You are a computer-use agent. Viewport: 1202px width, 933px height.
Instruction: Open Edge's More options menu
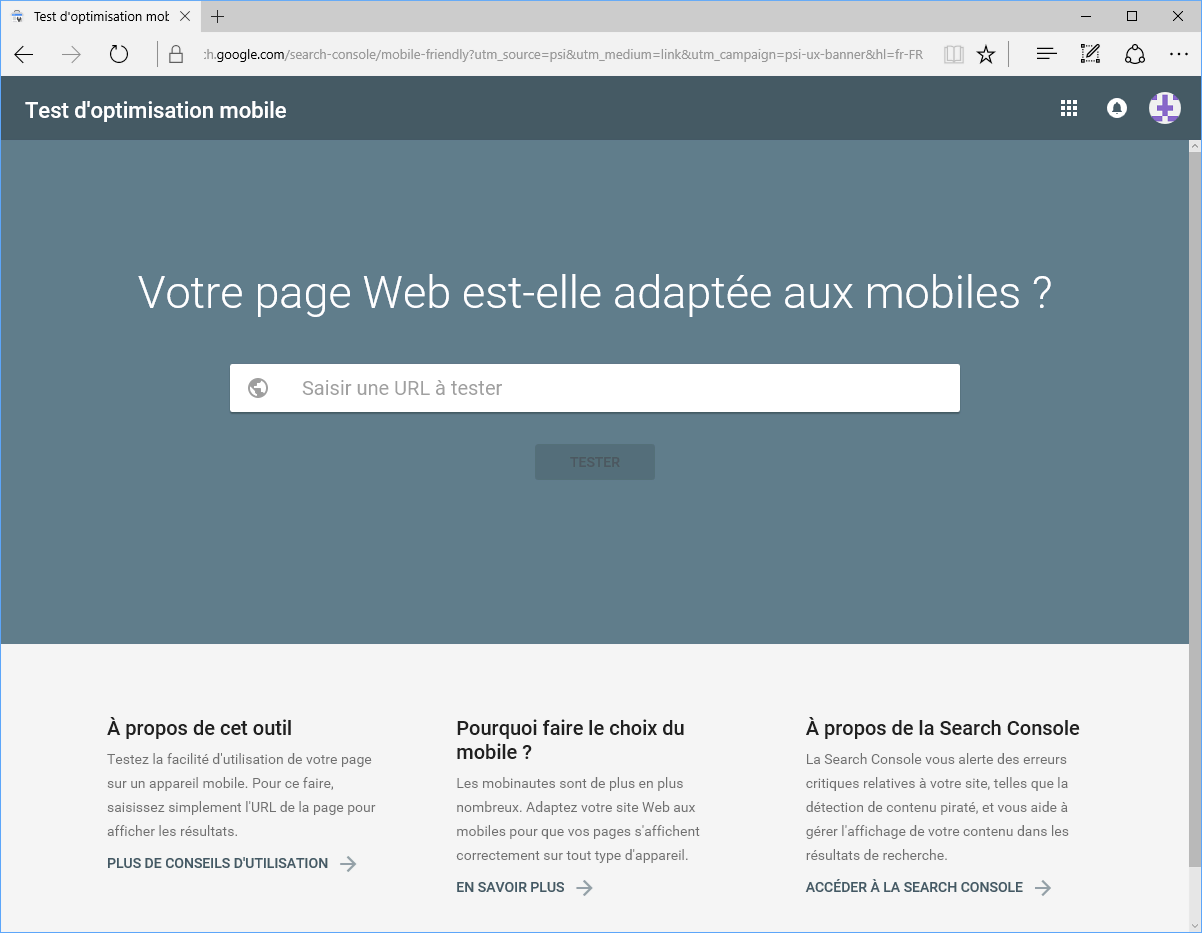click(x=1179, y=54)
